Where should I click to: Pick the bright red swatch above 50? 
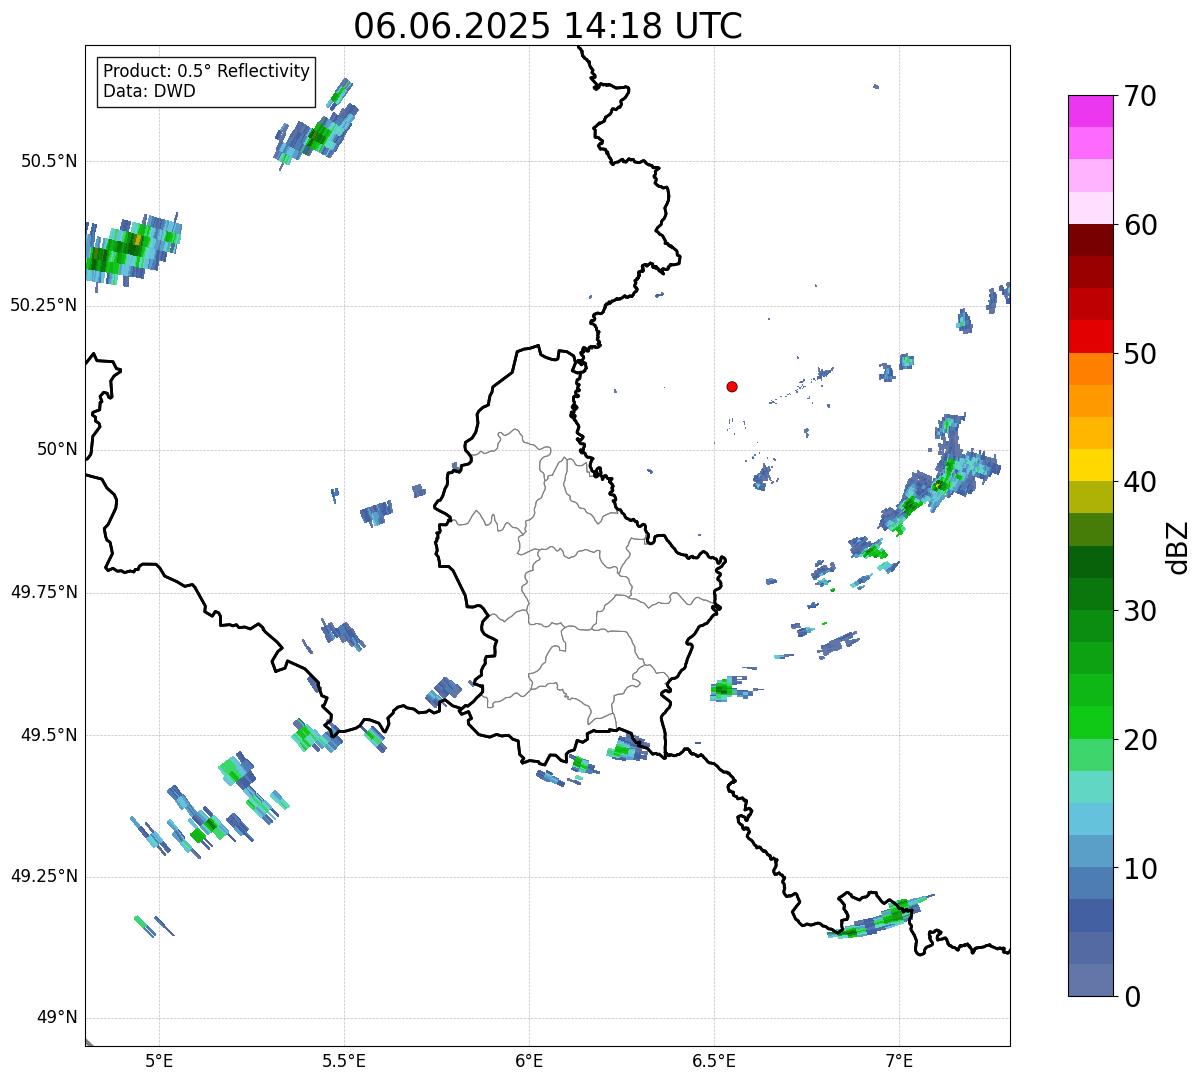pyautogui.click(x=1091, y=336)
